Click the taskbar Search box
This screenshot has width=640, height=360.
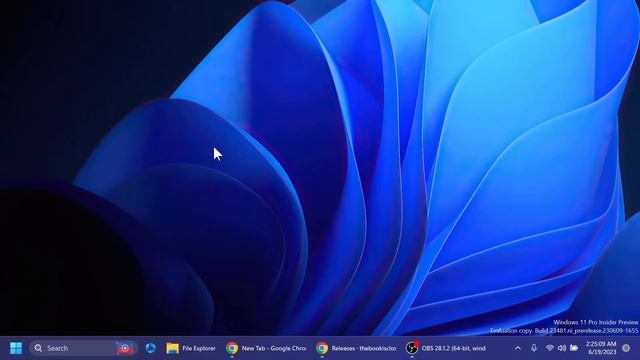click(83, 348)
